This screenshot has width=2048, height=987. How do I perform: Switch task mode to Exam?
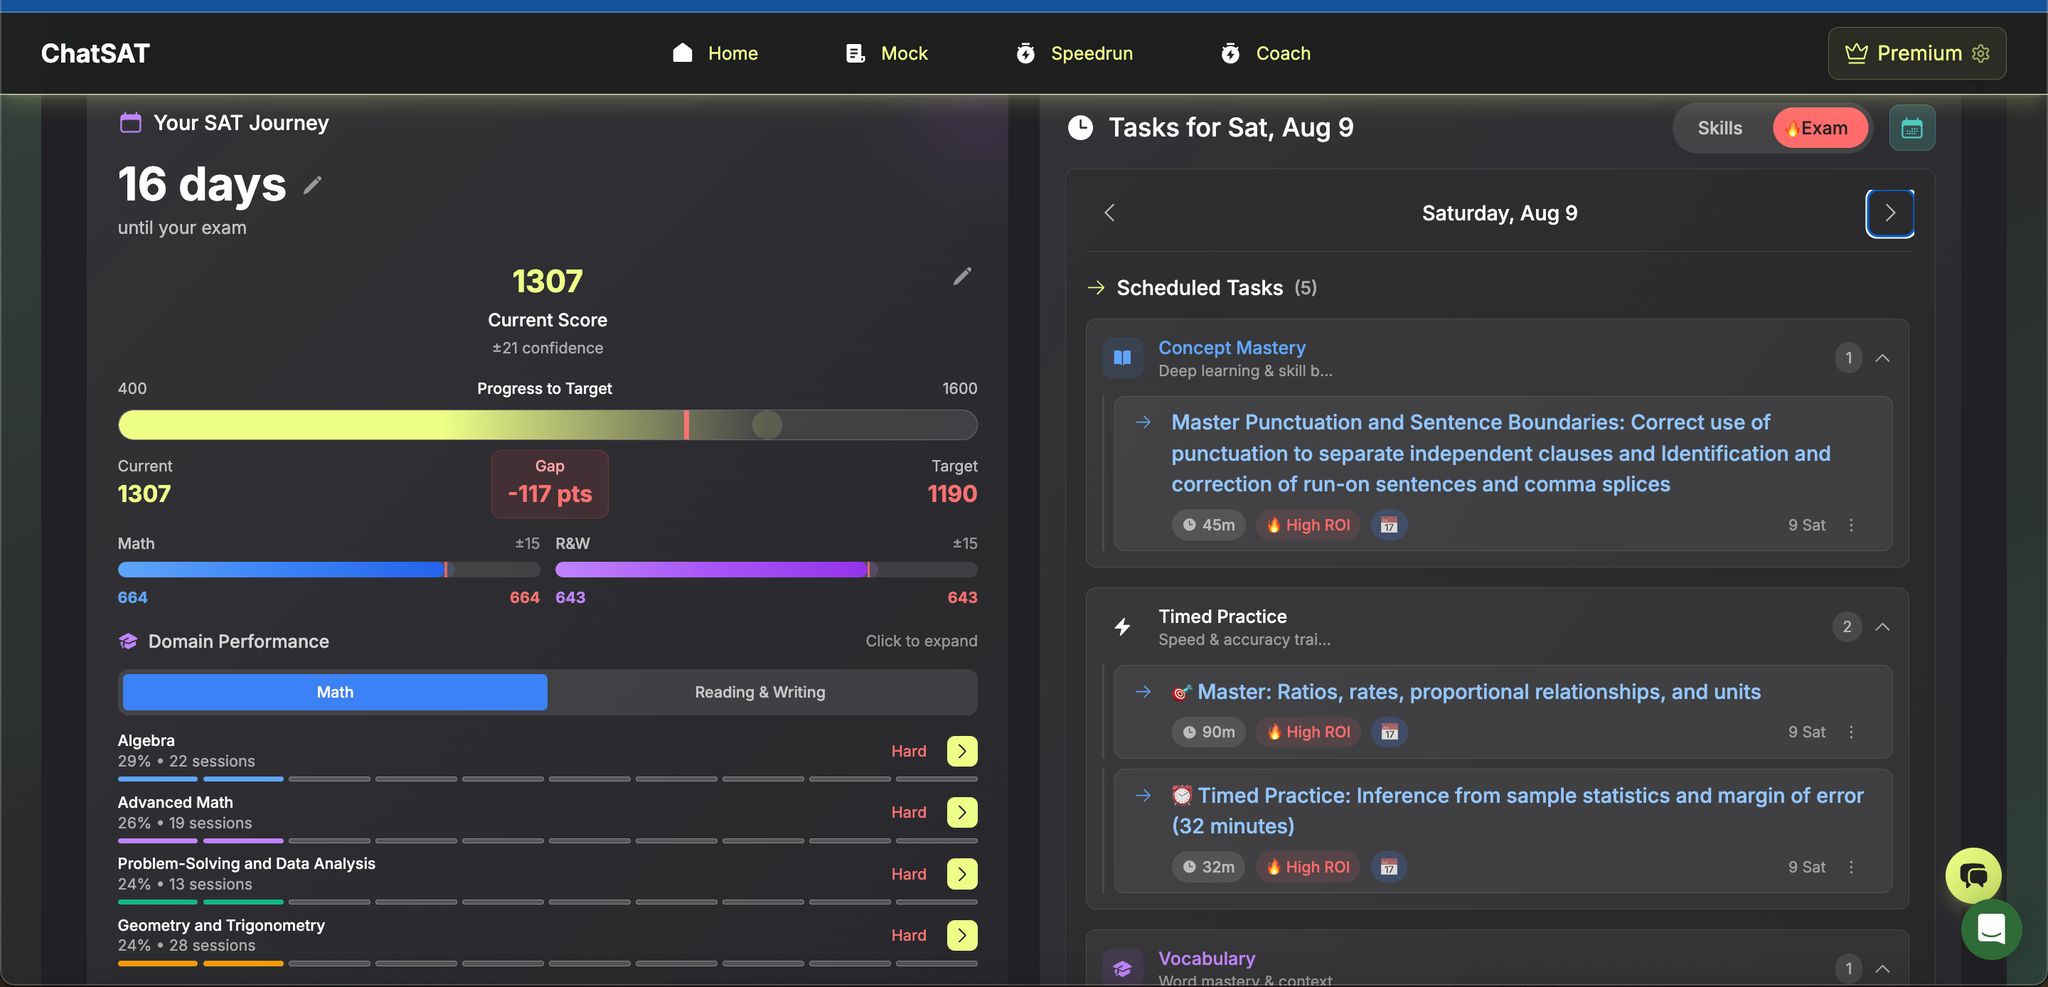(x=1819, y=128)
